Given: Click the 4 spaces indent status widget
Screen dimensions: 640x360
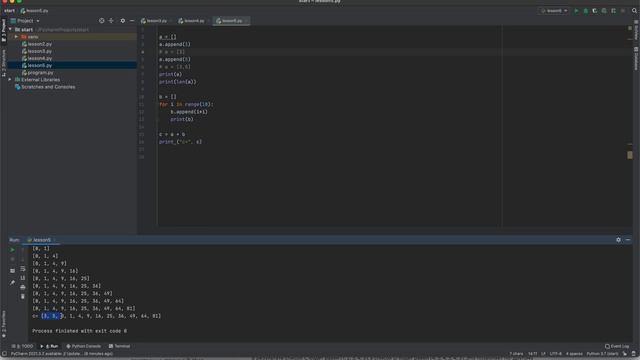Looking at the screenshot, I should point(574,354).
